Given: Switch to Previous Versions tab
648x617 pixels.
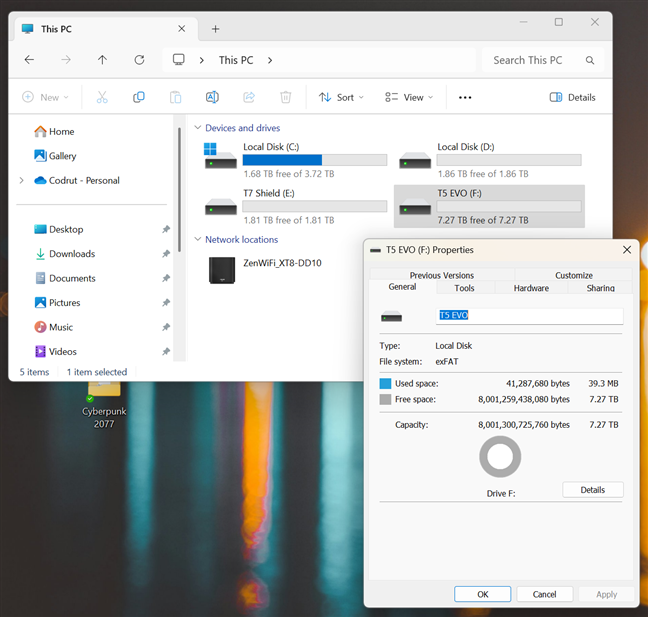Looking at the screenshot, I should 442,275.
